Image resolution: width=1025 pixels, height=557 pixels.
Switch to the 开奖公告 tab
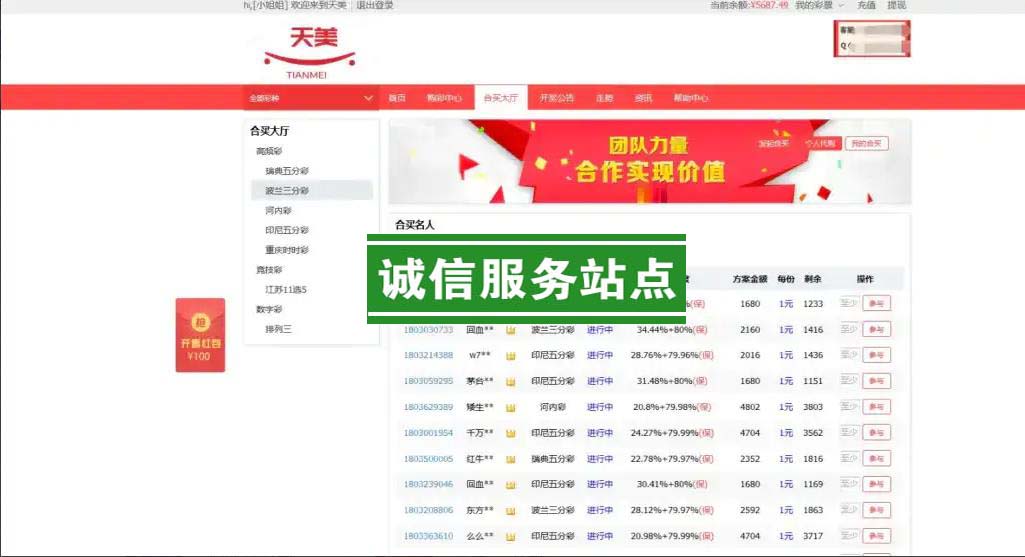[x=557, y=98]
